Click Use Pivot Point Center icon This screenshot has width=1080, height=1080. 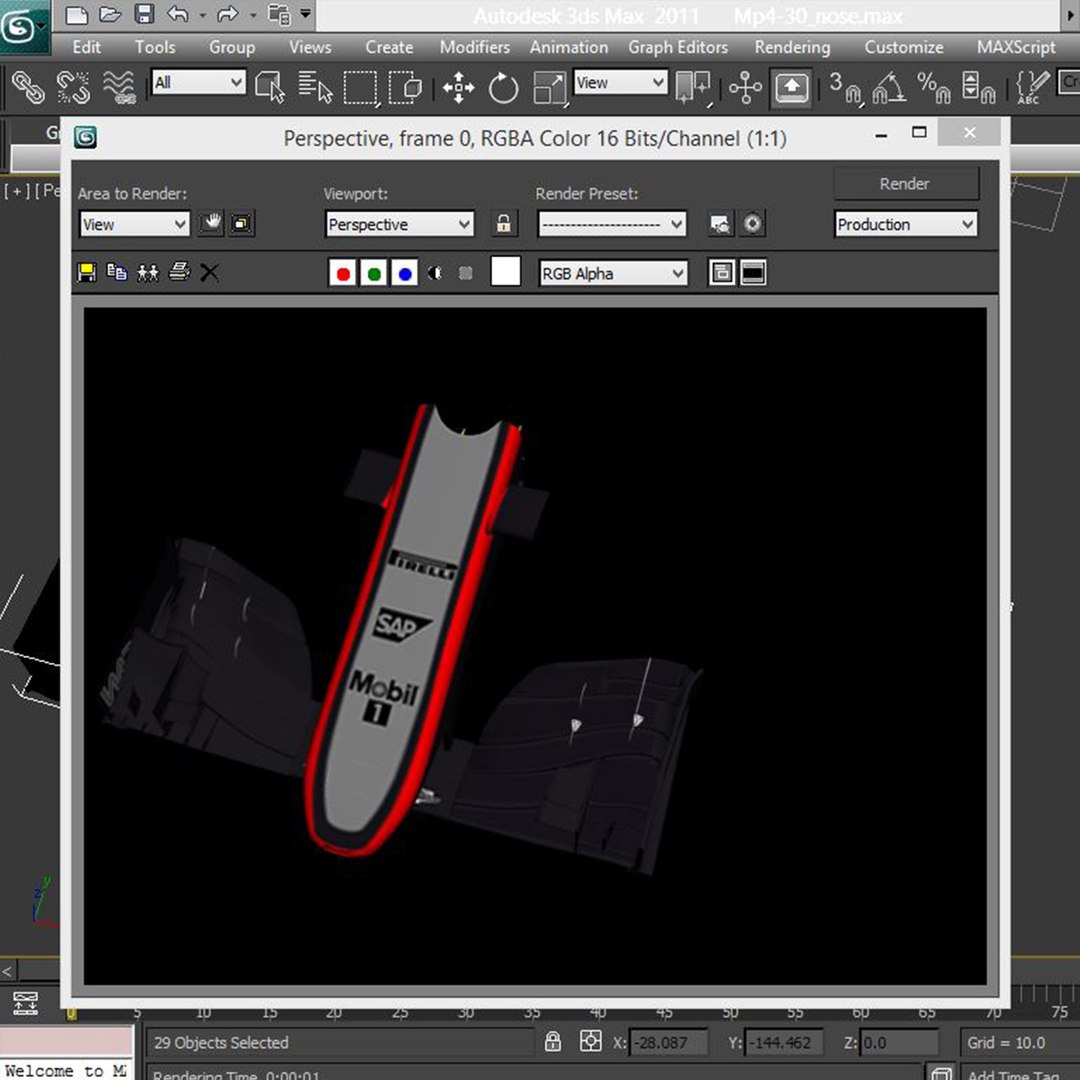(x=693, y=87)
